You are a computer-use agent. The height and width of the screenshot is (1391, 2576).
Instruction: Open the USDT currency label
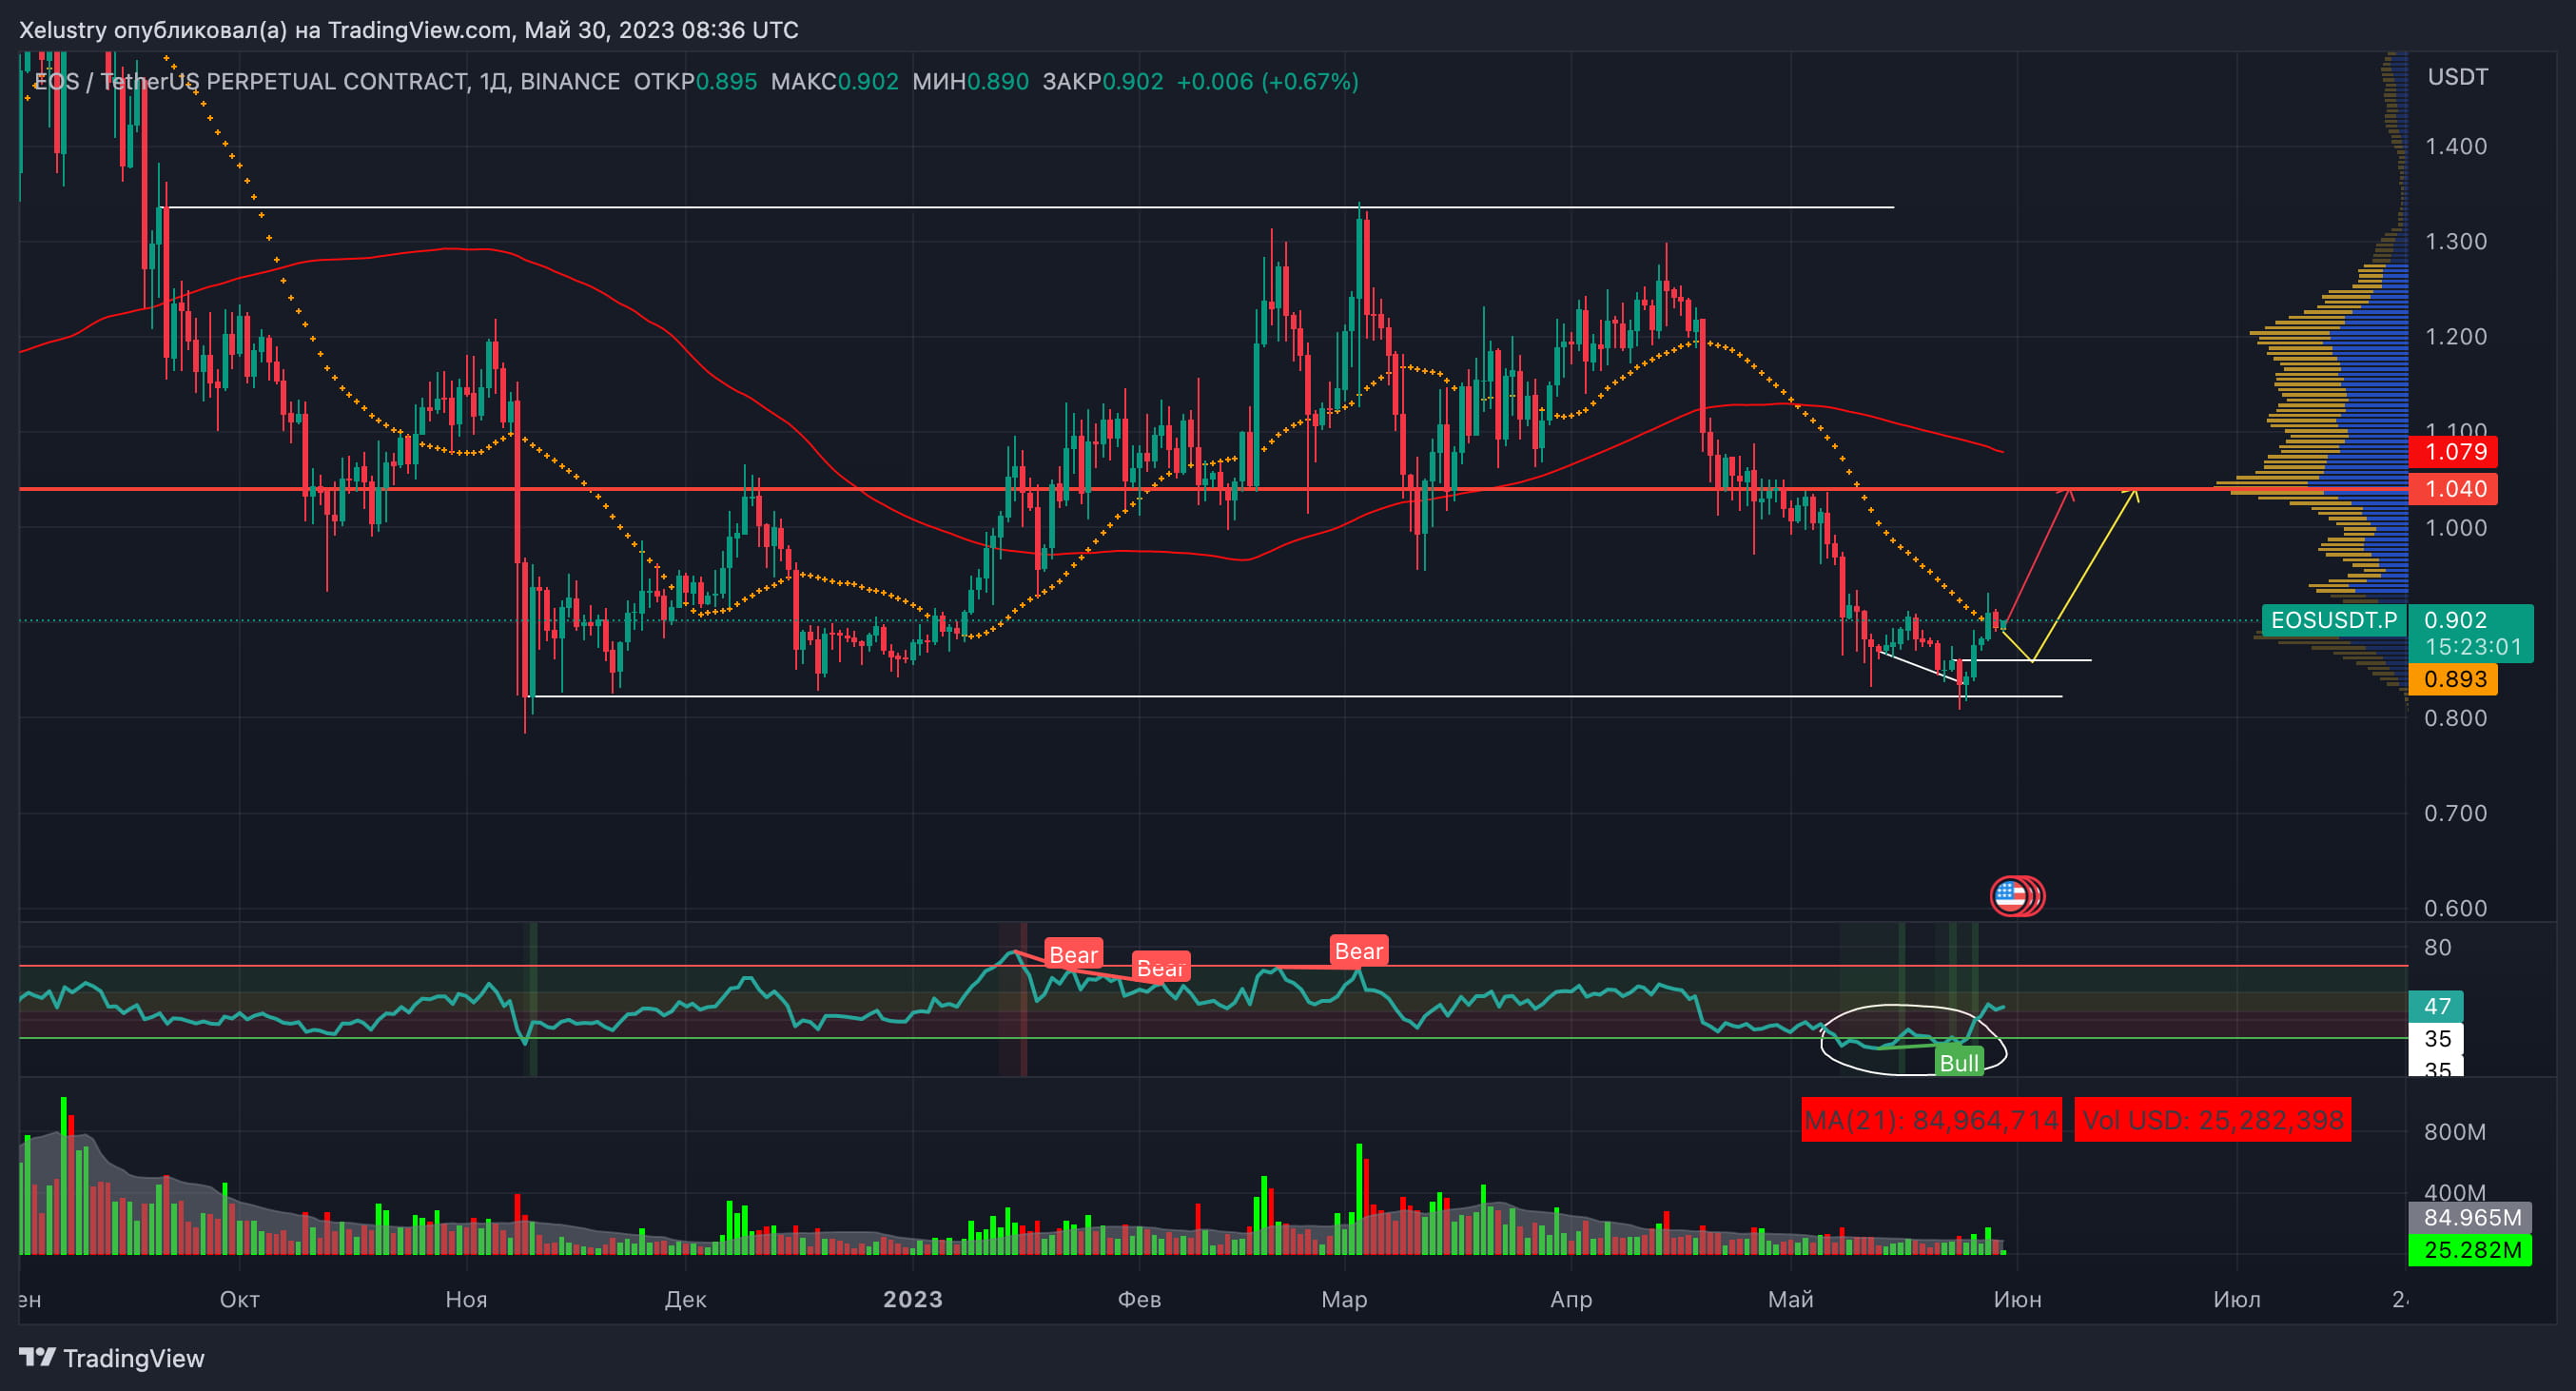coord(2457,77)
